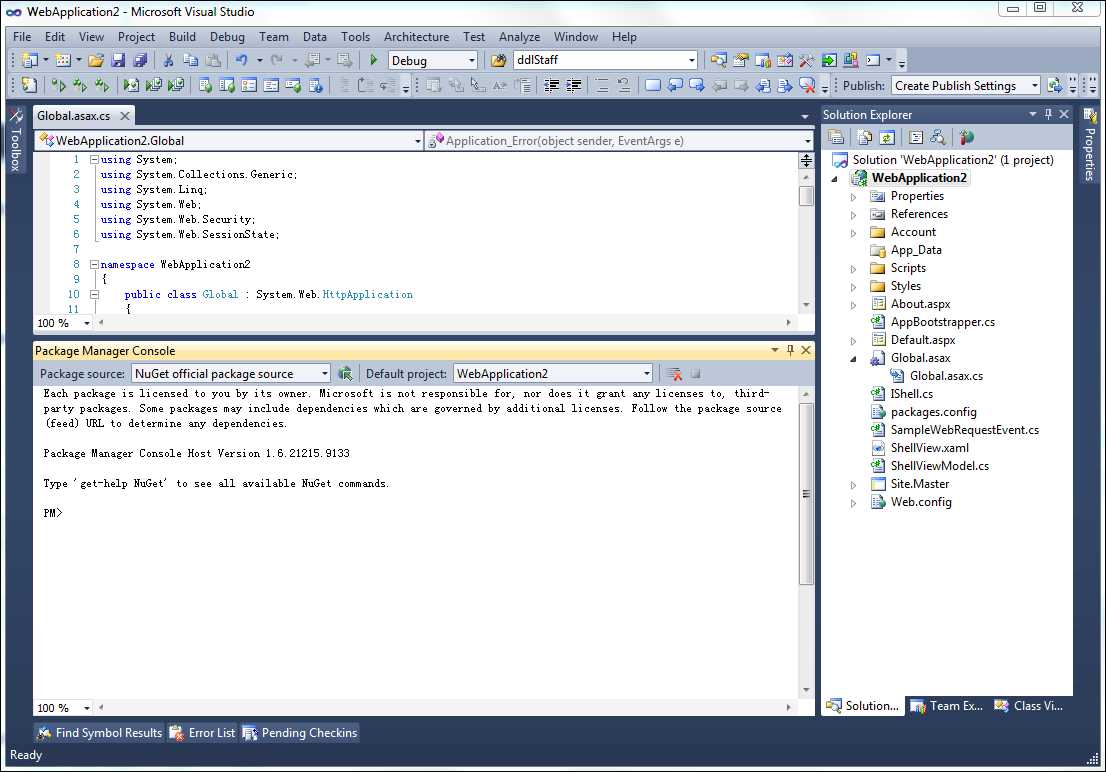The image size is (1106, 772).
Task: Collapse the namespace outline box at line 8
Action: click(94, 265)
